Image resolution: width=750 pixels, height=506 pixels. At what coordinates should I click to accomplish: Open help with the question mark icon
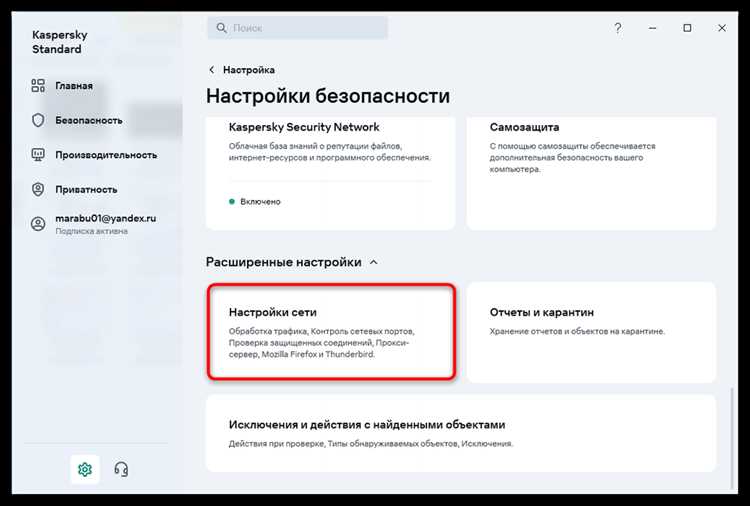coord(618,28)
